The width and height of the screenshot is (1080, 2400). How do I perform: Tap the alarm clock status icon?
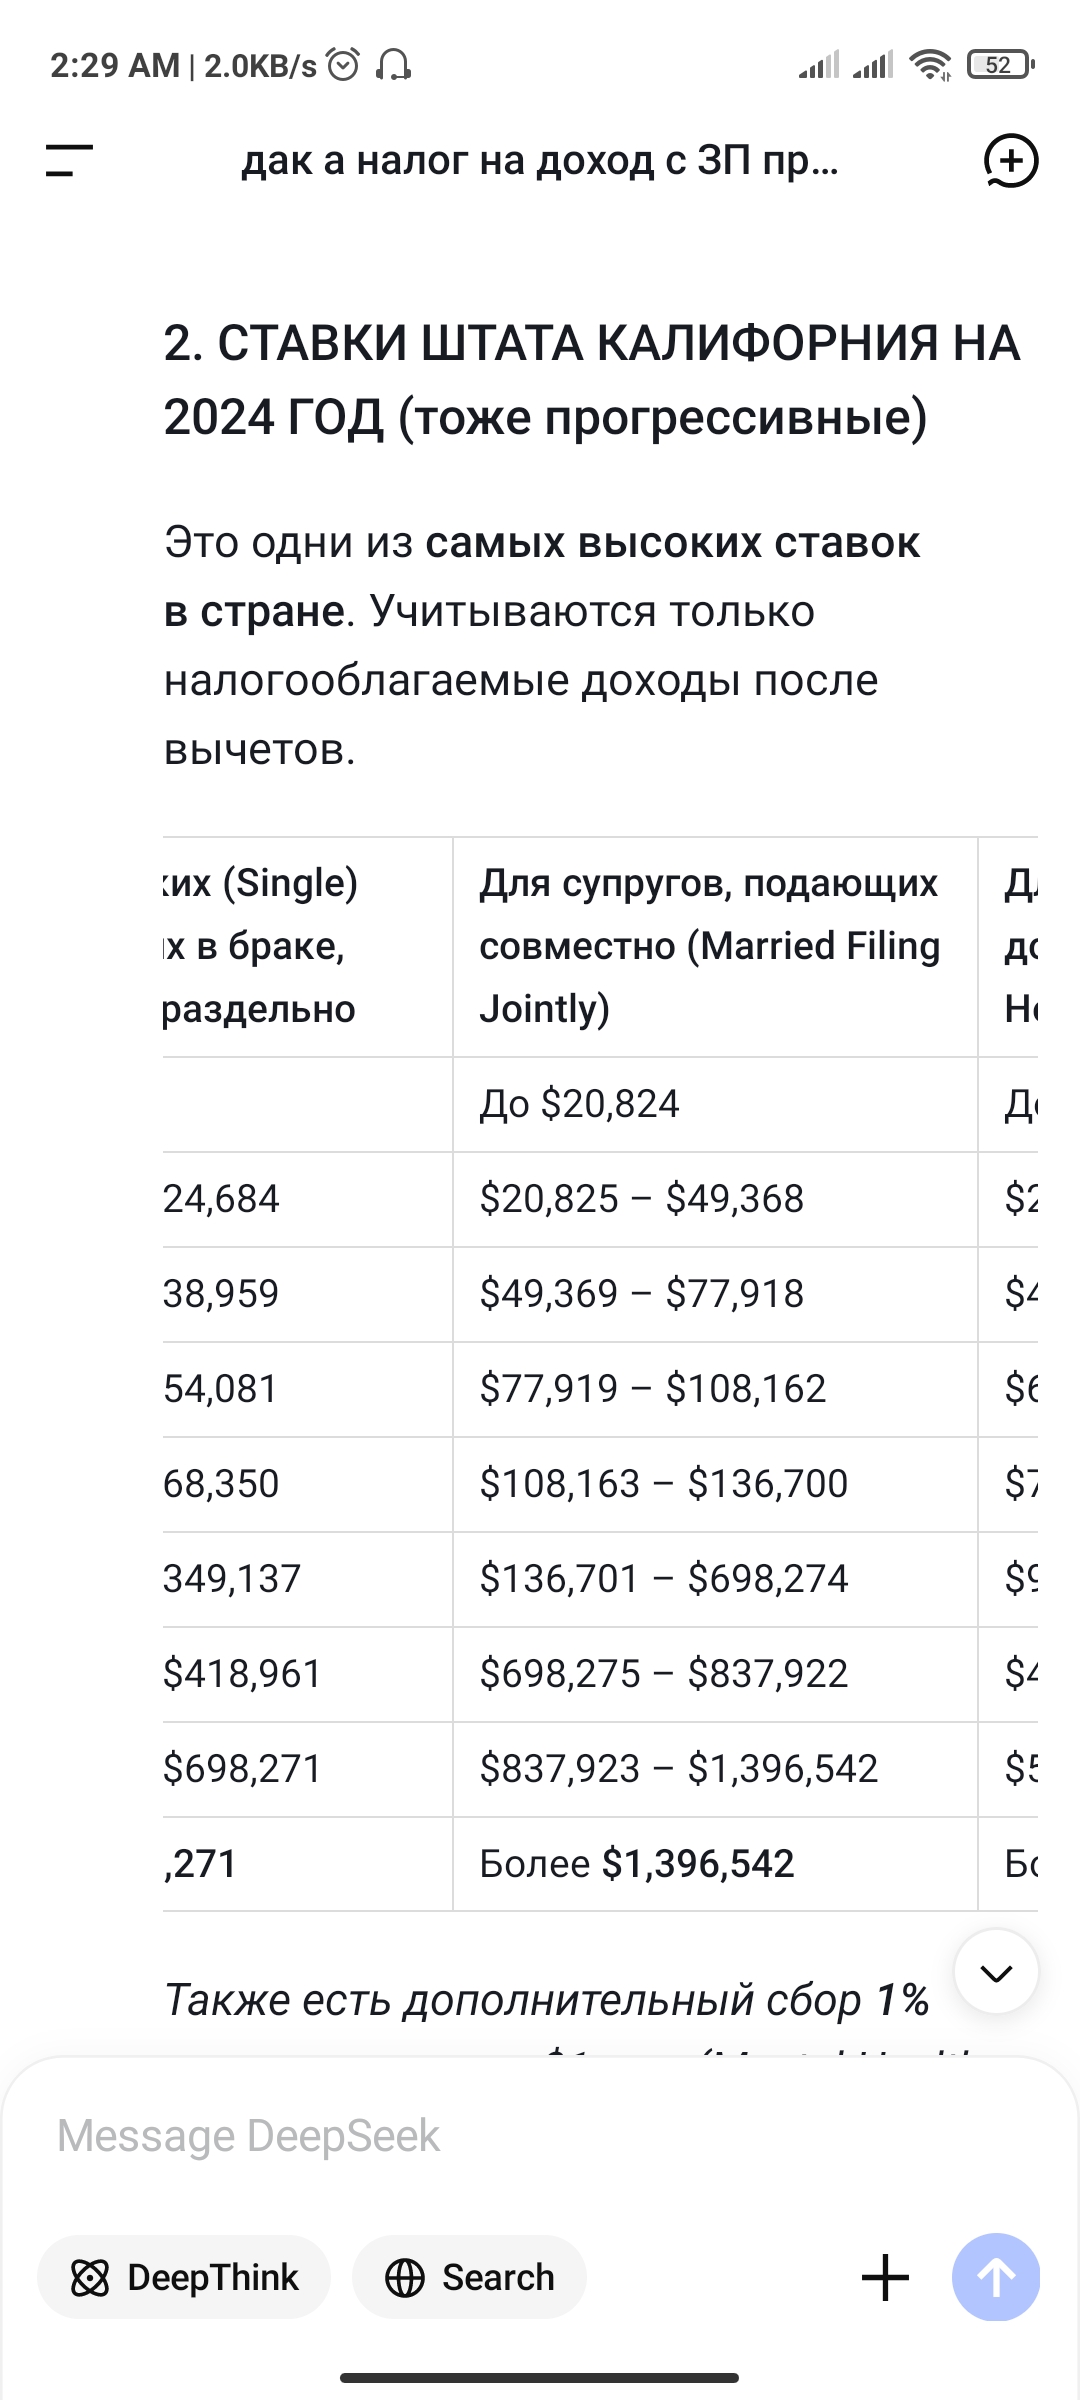(x=344, y=65)
